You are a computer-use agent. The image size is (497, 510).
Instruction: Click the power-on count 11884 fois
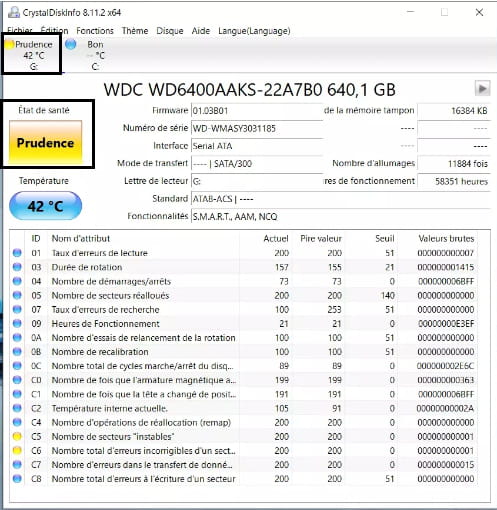(454, 164)
